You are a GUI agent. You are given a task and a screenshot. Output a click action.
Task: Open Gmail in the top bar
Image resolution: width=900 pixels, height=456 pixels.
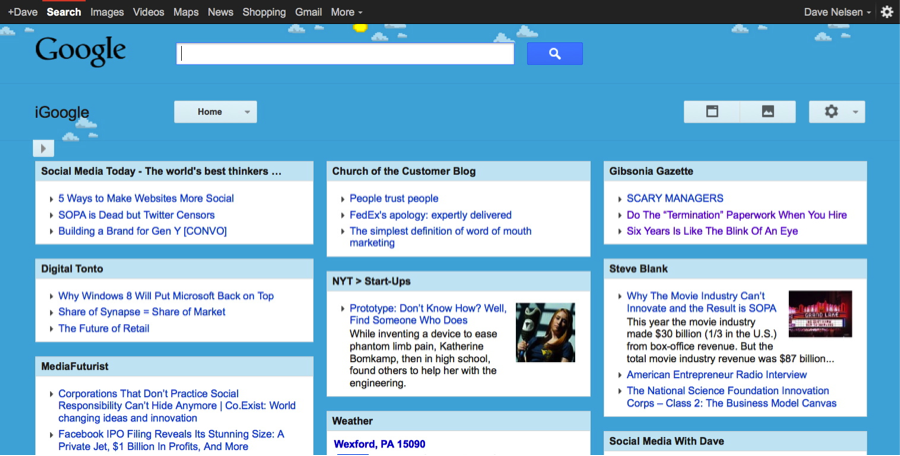click(x=308, y=12)
